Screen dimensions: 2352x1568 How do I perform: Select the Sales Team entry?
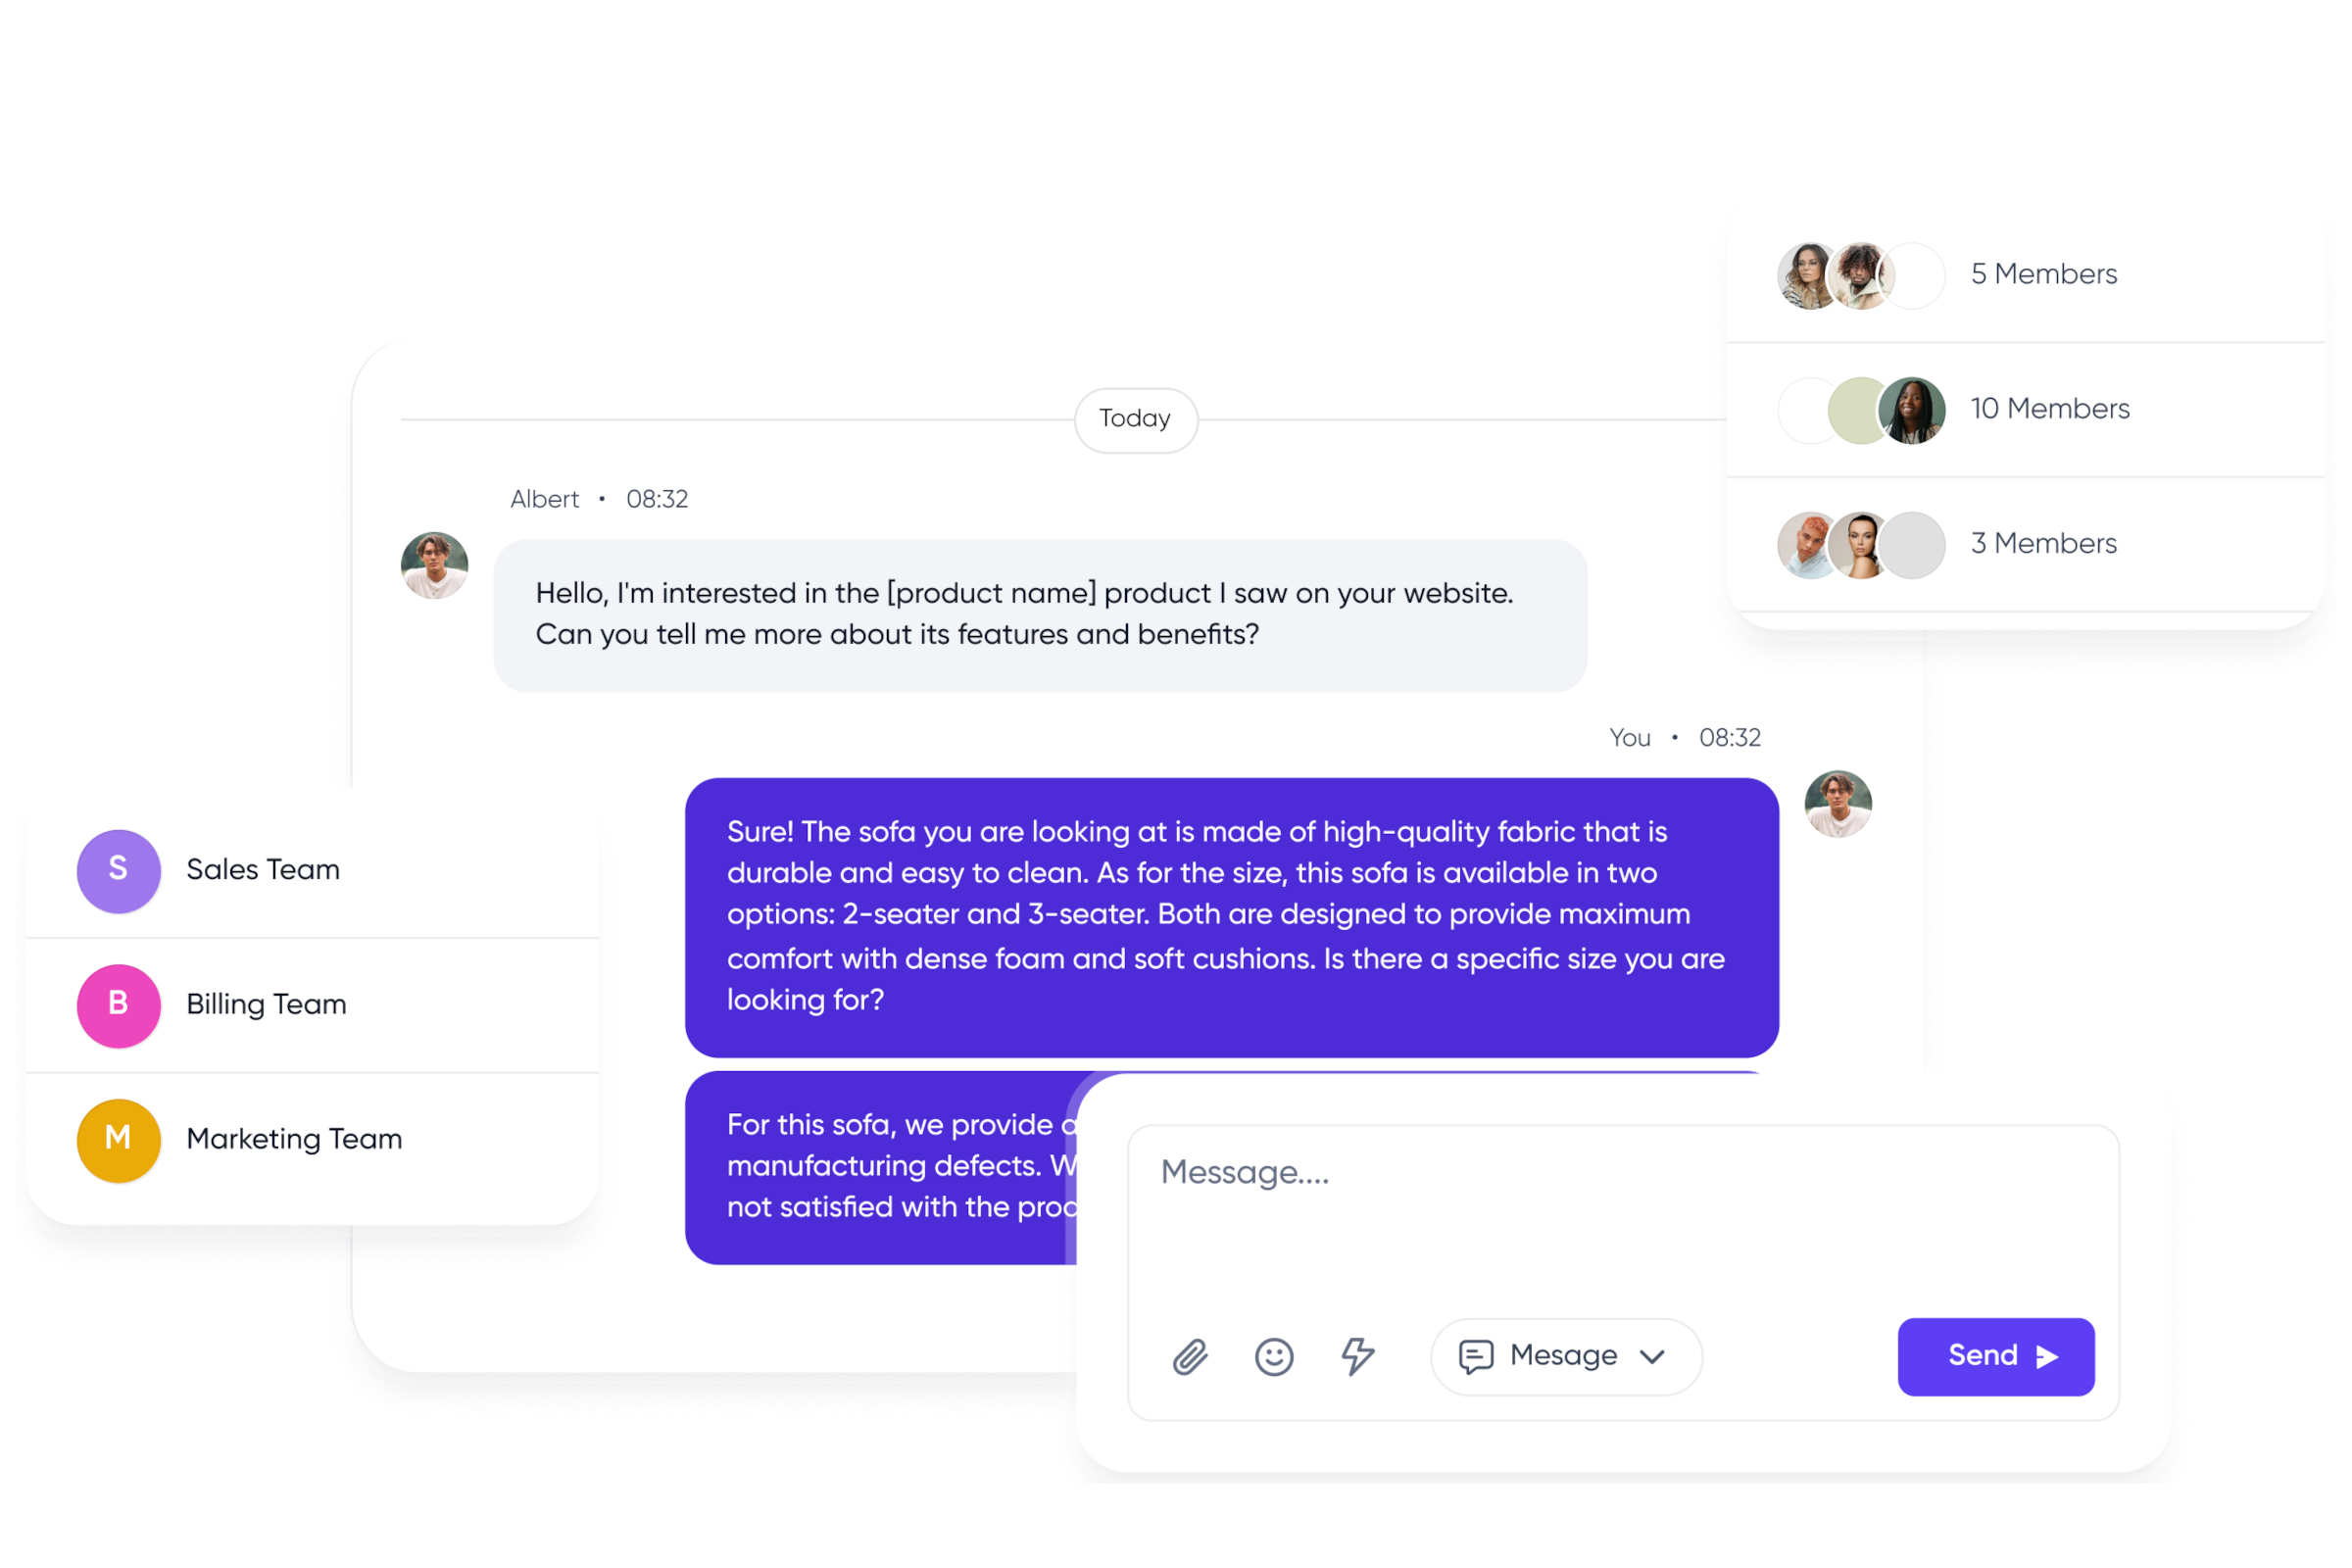tap(313, 871)
